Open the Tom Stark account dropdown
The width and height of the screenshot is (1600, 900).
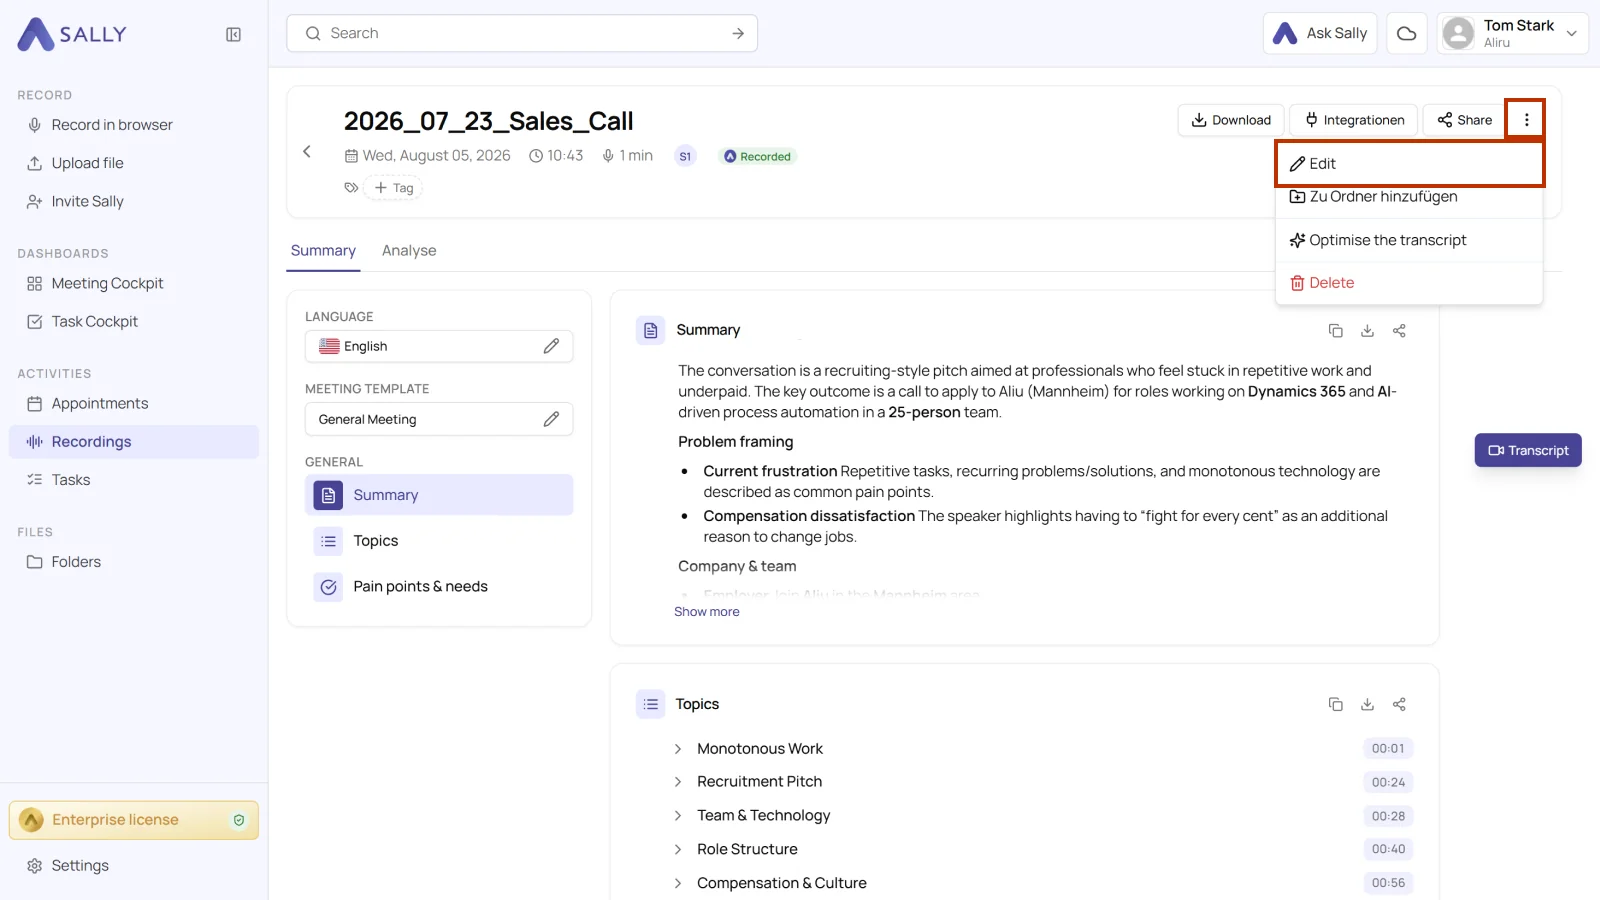tap(1512, 33)
